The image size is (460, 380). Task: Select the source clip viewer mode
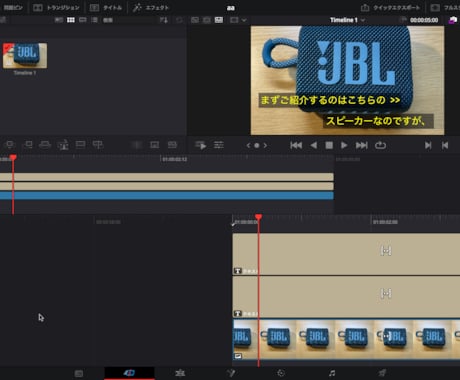[x=195, y=20]
